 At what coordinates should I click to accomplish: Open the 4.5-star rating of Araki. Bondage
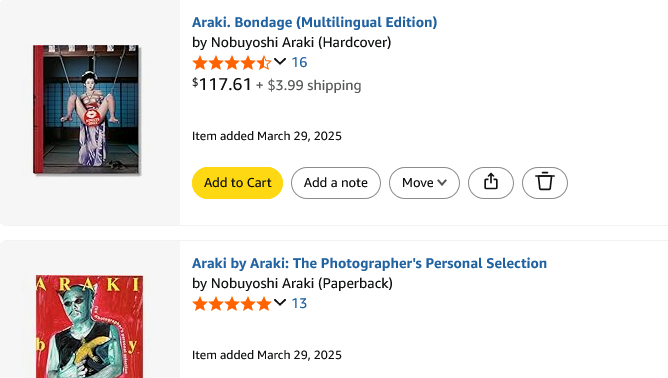tap(232, 63)
